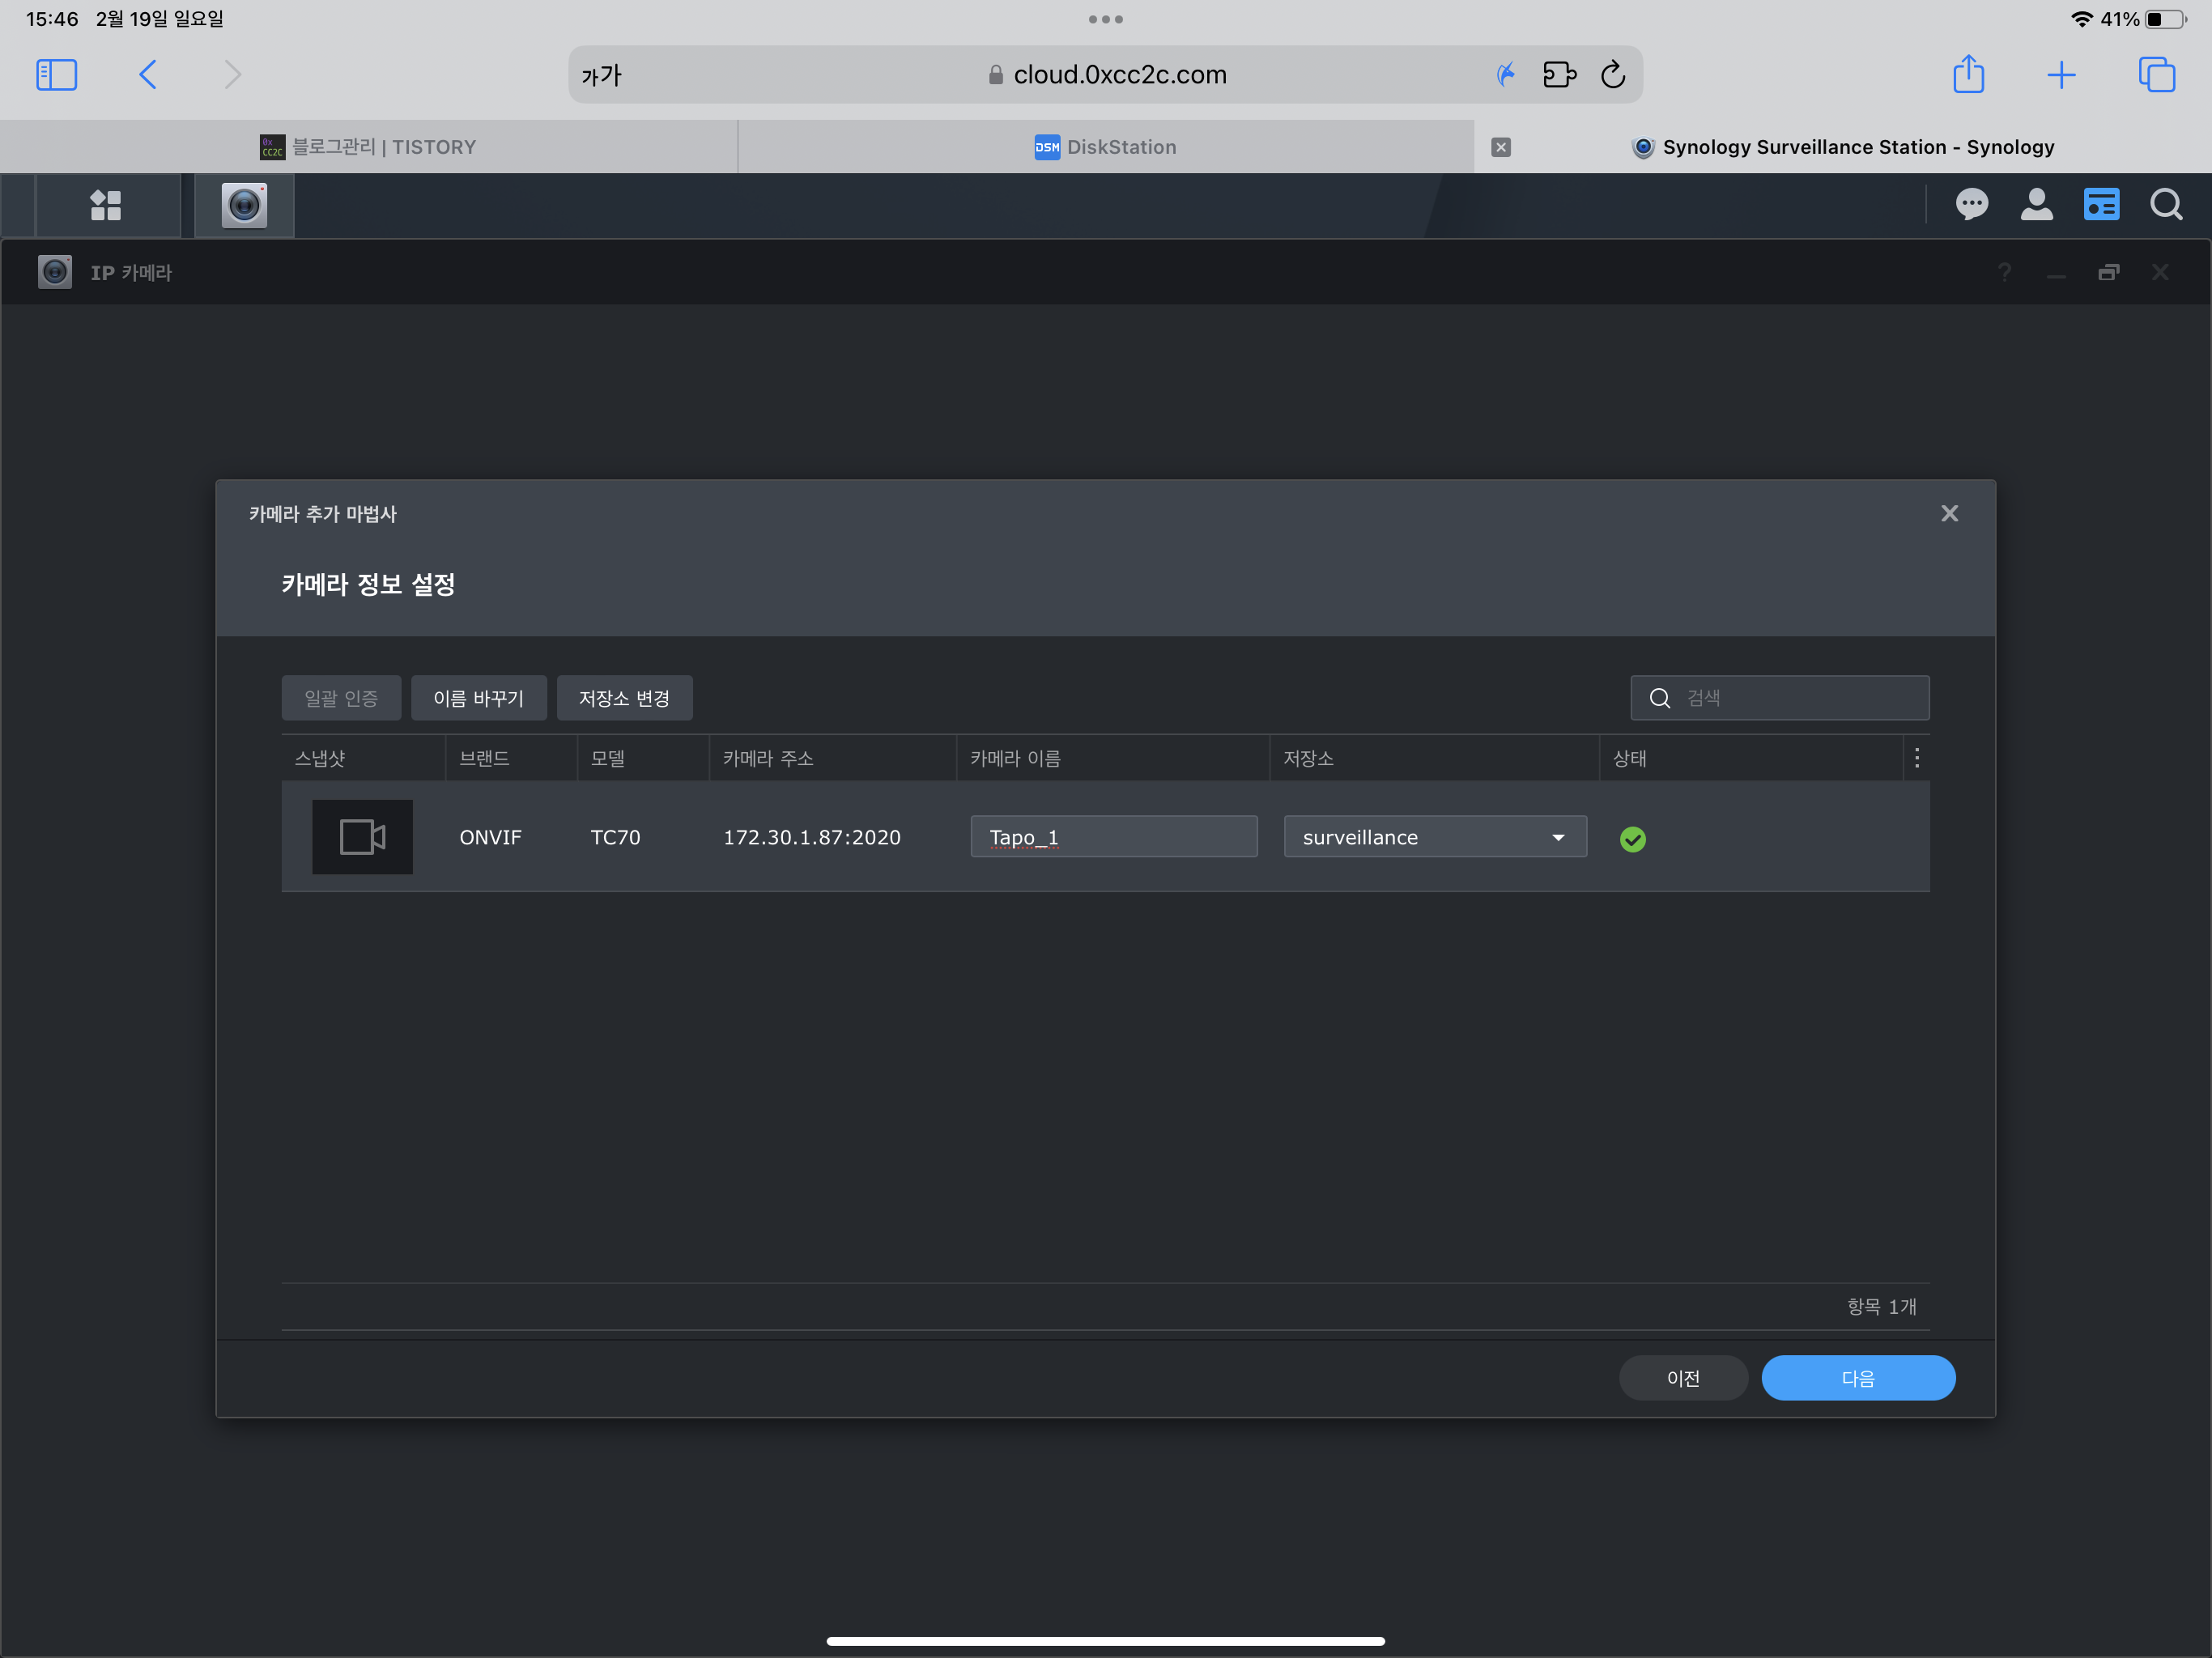Image resolution: width=2212 pixels, height=1658 pixels.
Task: Open the column options three-dot menu
Action: pyautogui.click(x=1916, y=758)
